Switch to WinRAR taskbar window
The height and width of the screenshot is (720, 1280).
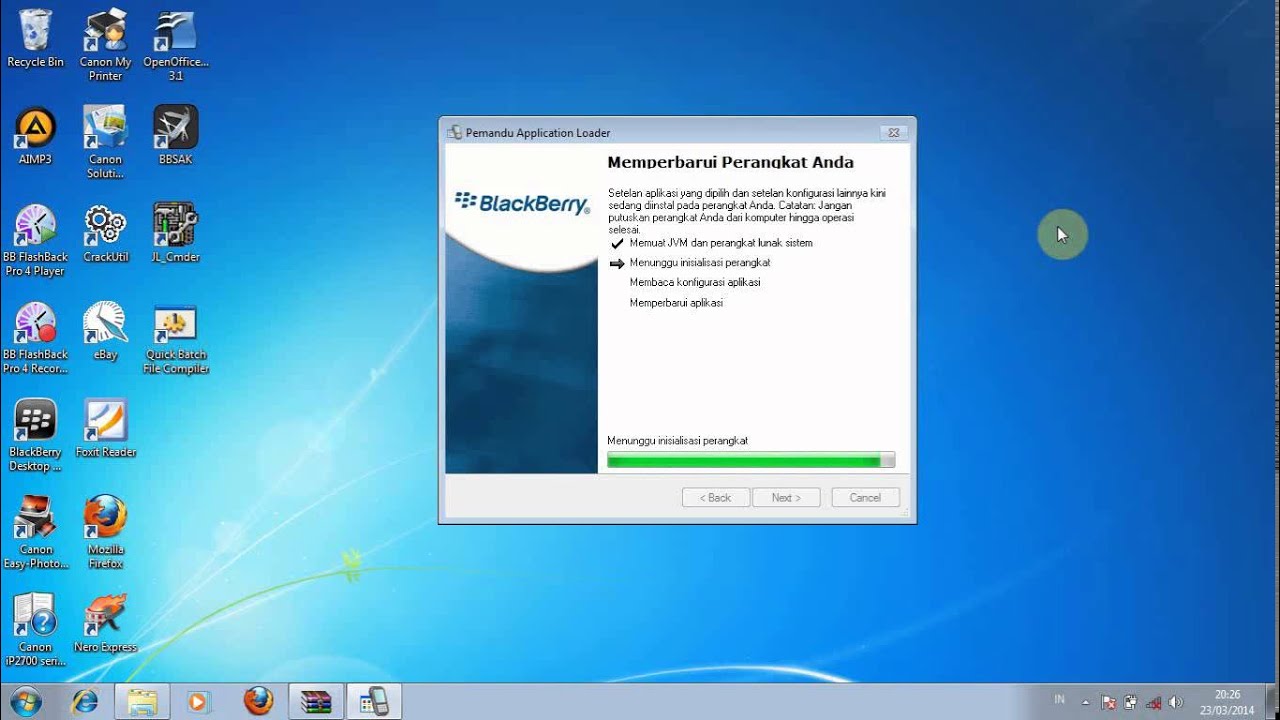point(316,701)
